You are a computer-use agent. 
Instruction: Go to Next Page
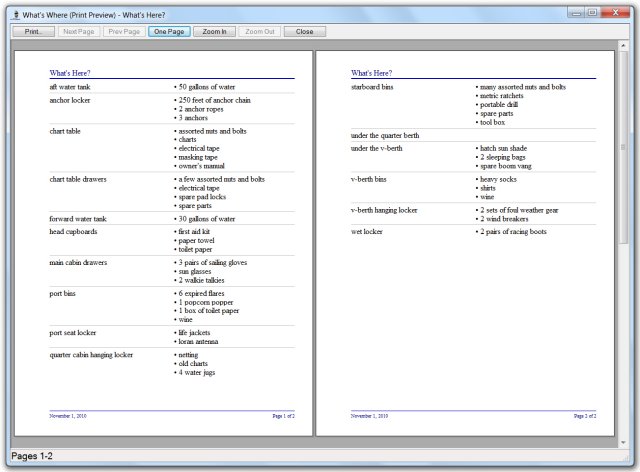77,32
